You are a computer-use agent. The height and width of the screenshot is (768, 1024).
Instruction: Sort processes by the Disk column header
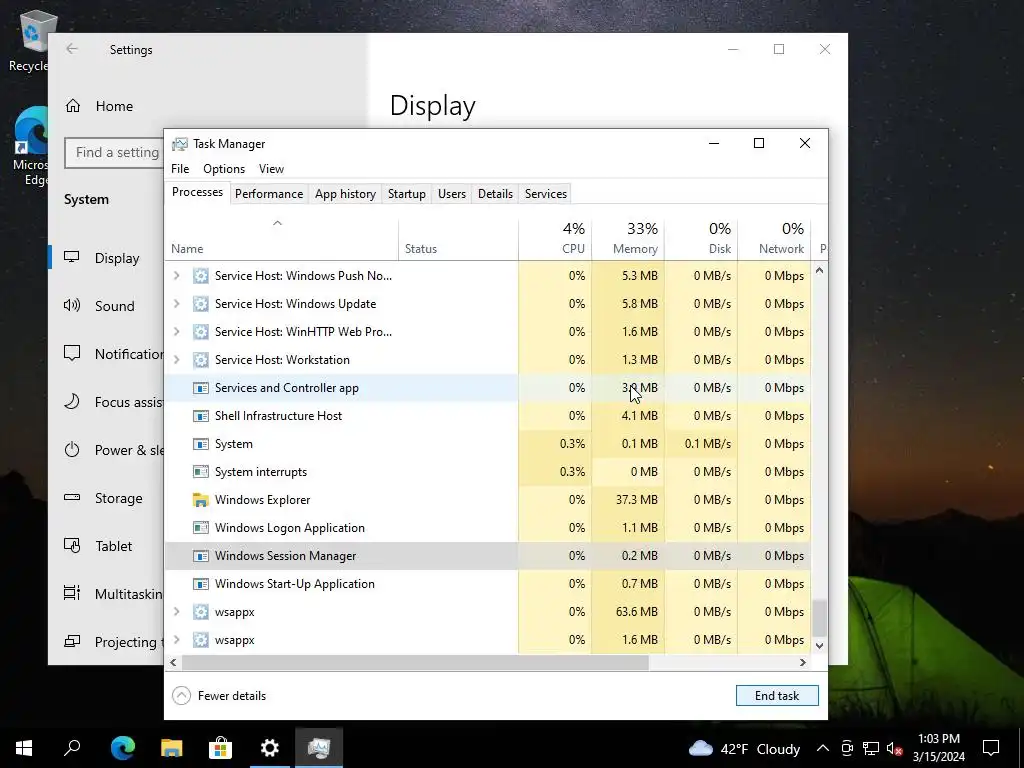pos(701,239)
